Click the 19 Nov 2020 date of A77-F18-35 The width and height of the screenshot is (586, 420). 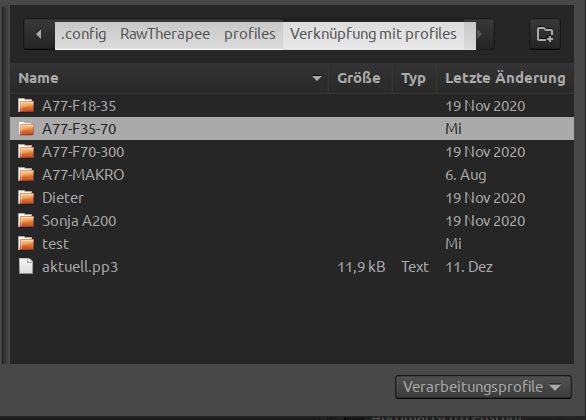(485, 106)
